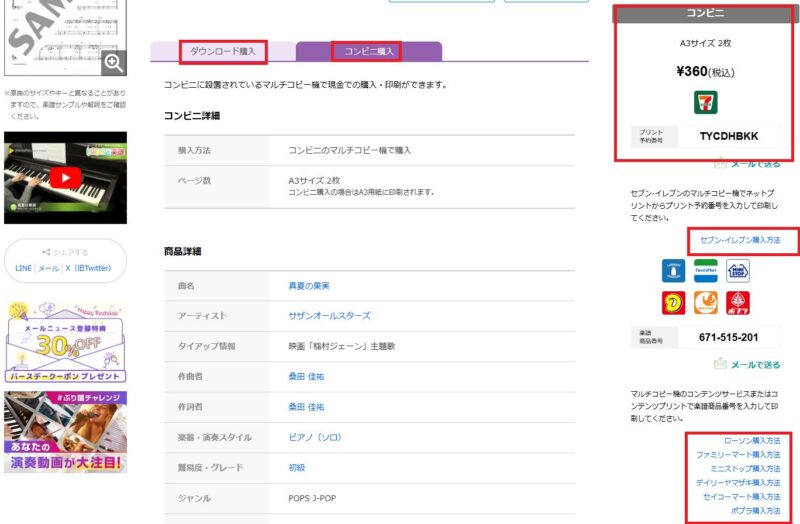
Task: Play the YouTube piano video
Action: pyautogui.click(x=65, y=178)
